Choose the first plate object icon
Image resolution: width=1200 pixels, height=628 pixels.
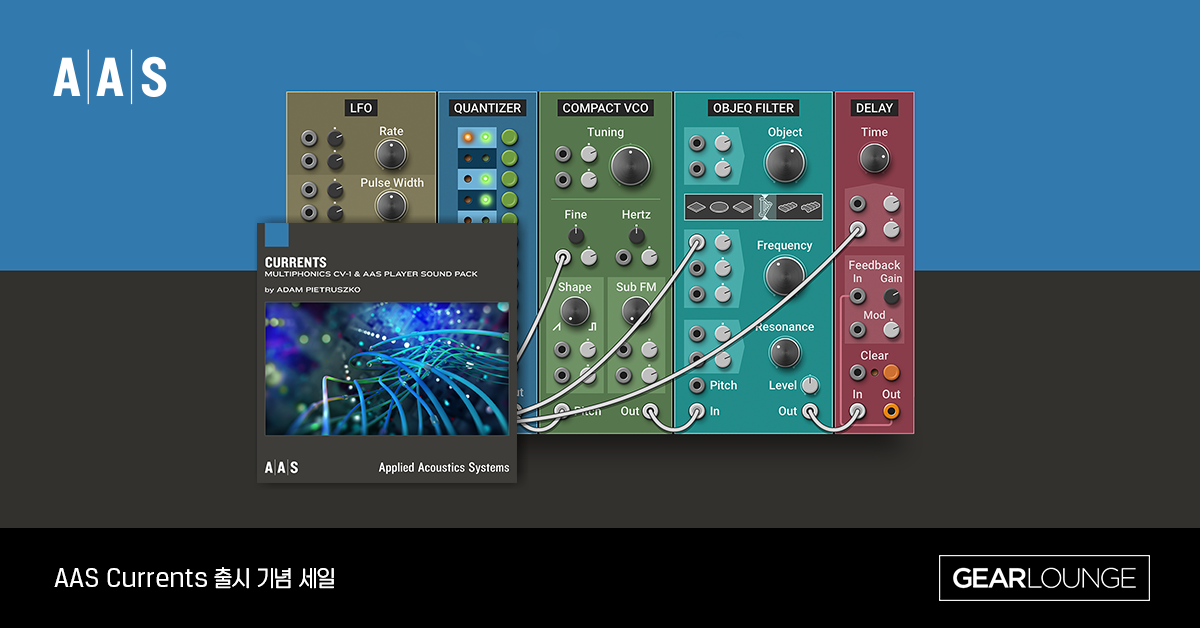696,207
